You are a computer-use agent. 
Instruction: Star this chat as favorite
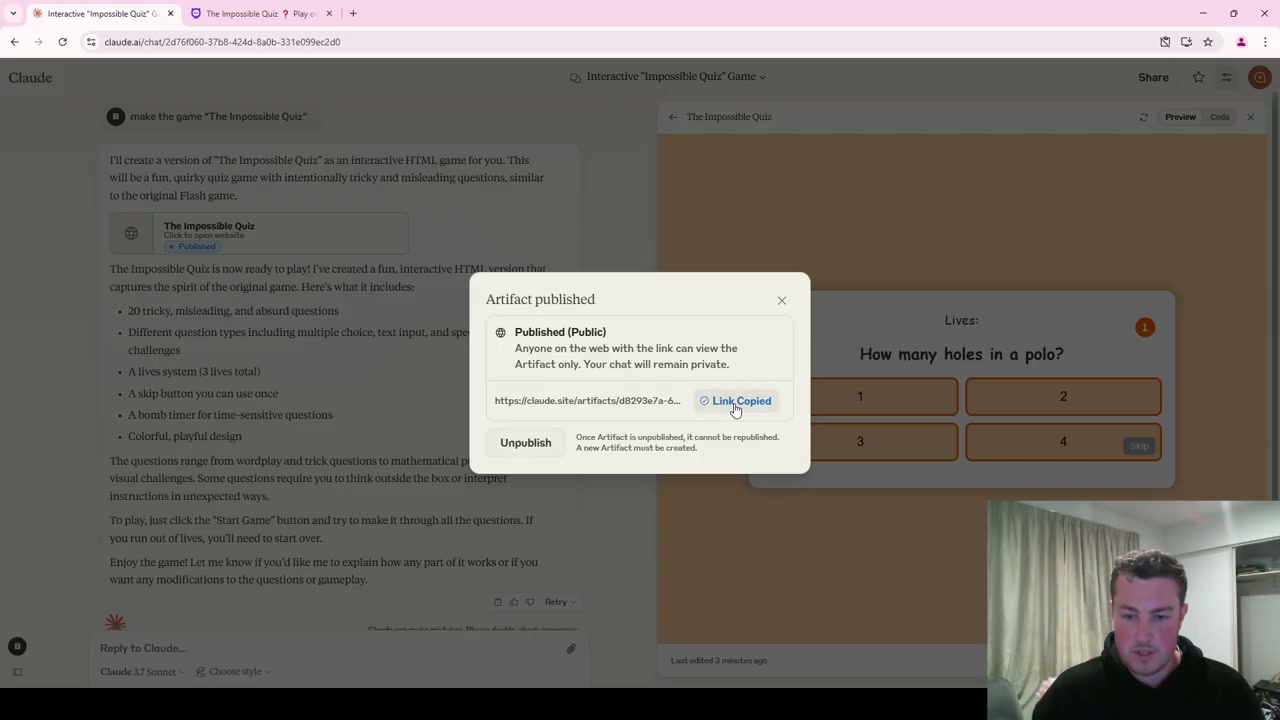click(x=1198, y=77)
